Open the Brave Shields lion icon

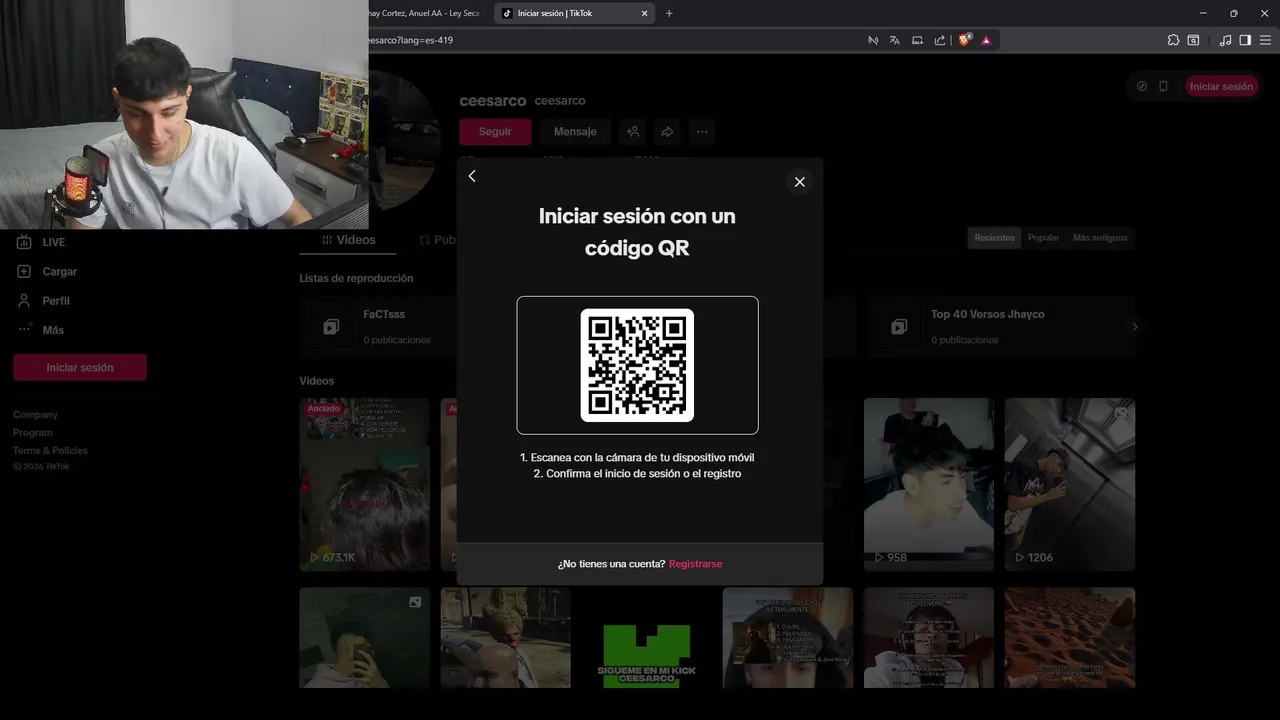tap(964, 40)
